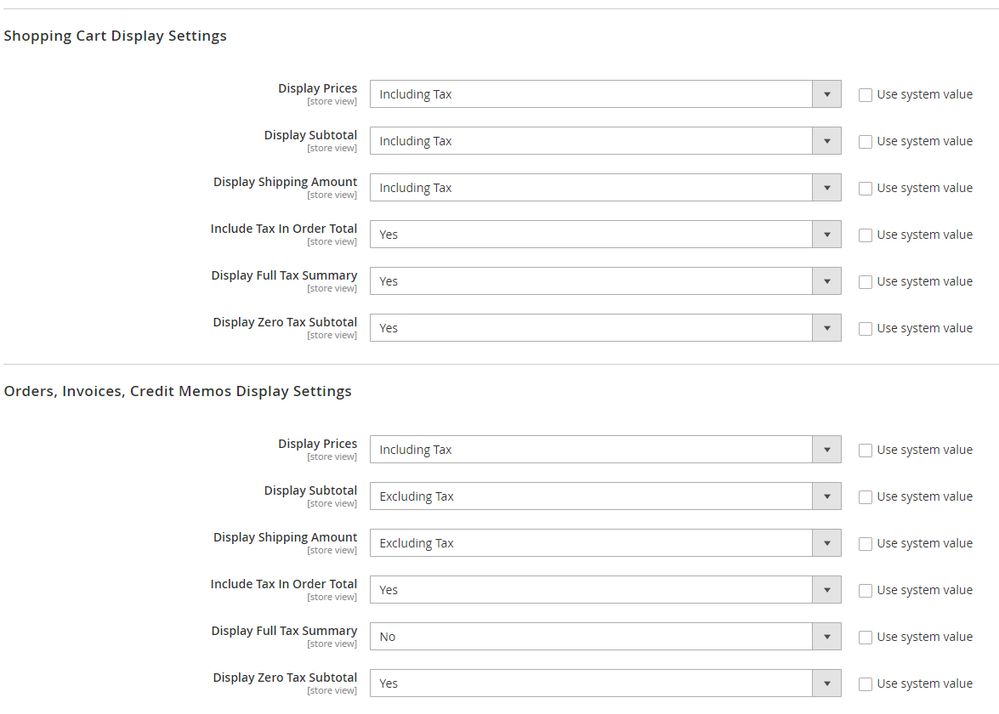
Task: Enable system value for Shopping Cart Shipping Amount
Action: 865,188
